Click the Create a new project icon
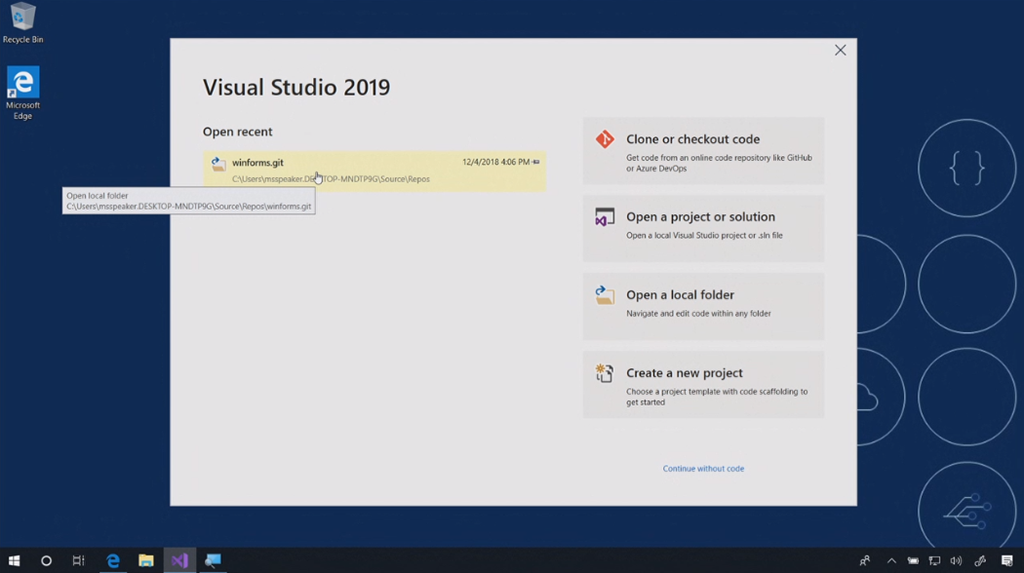Screen dimensions: 1024x573 [604, 373]
